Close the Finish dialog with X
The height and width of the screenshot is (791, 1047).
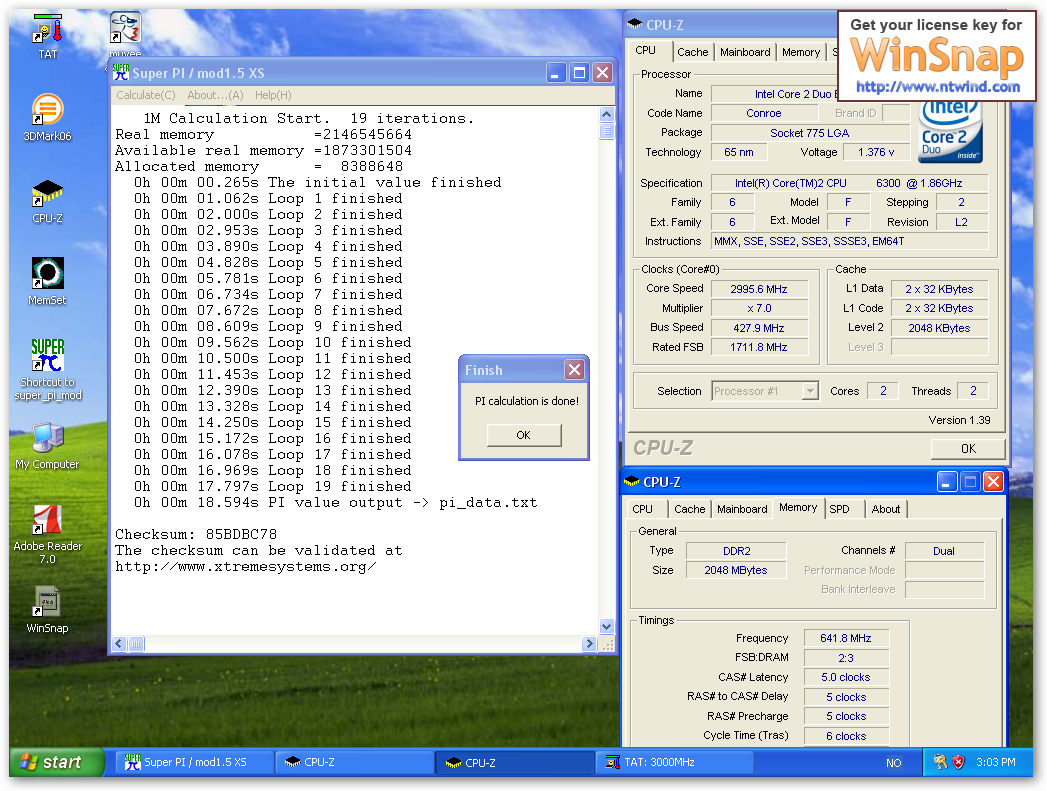pyautogui.click(x=574, y=369)
